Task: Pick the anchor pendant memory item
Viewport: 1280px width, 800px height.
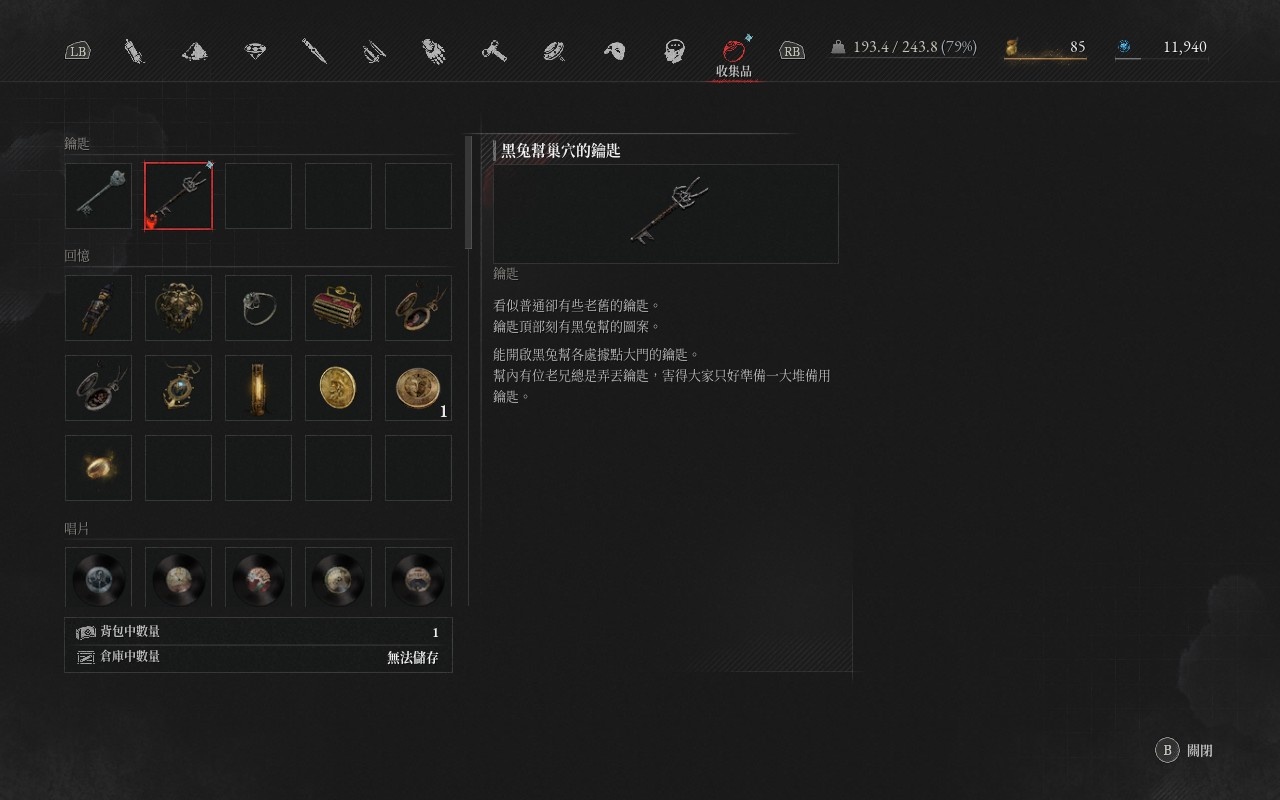Action: pyautogui.click(x=178, y=388)
